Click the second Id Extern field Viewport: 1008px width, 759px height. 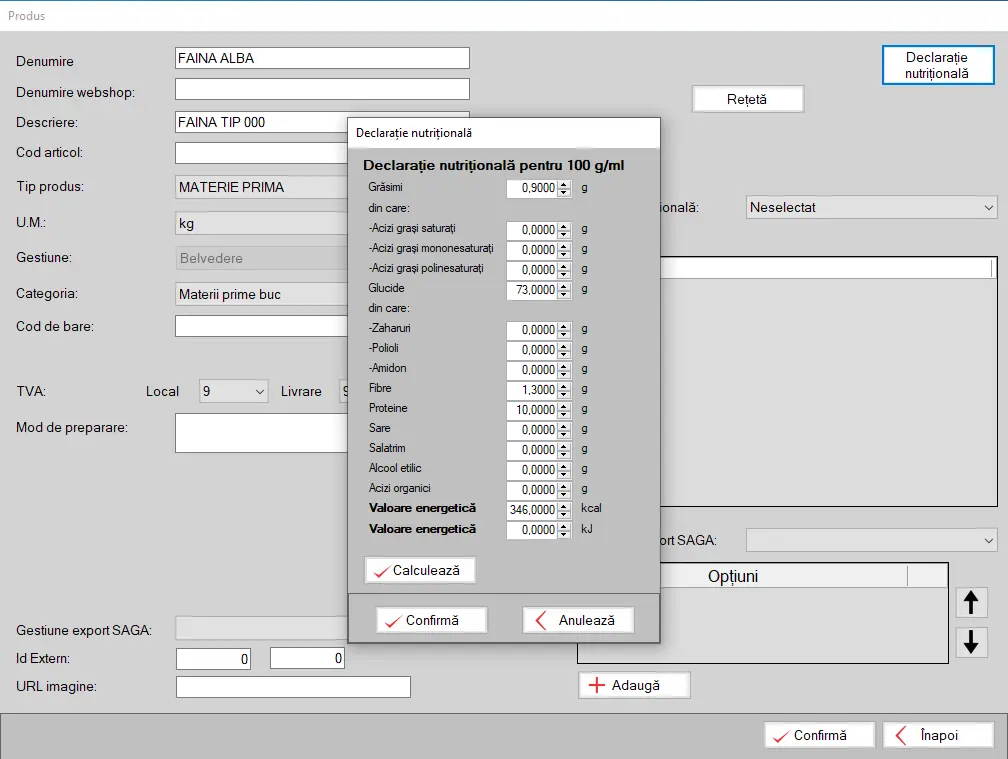coord(307,659)
